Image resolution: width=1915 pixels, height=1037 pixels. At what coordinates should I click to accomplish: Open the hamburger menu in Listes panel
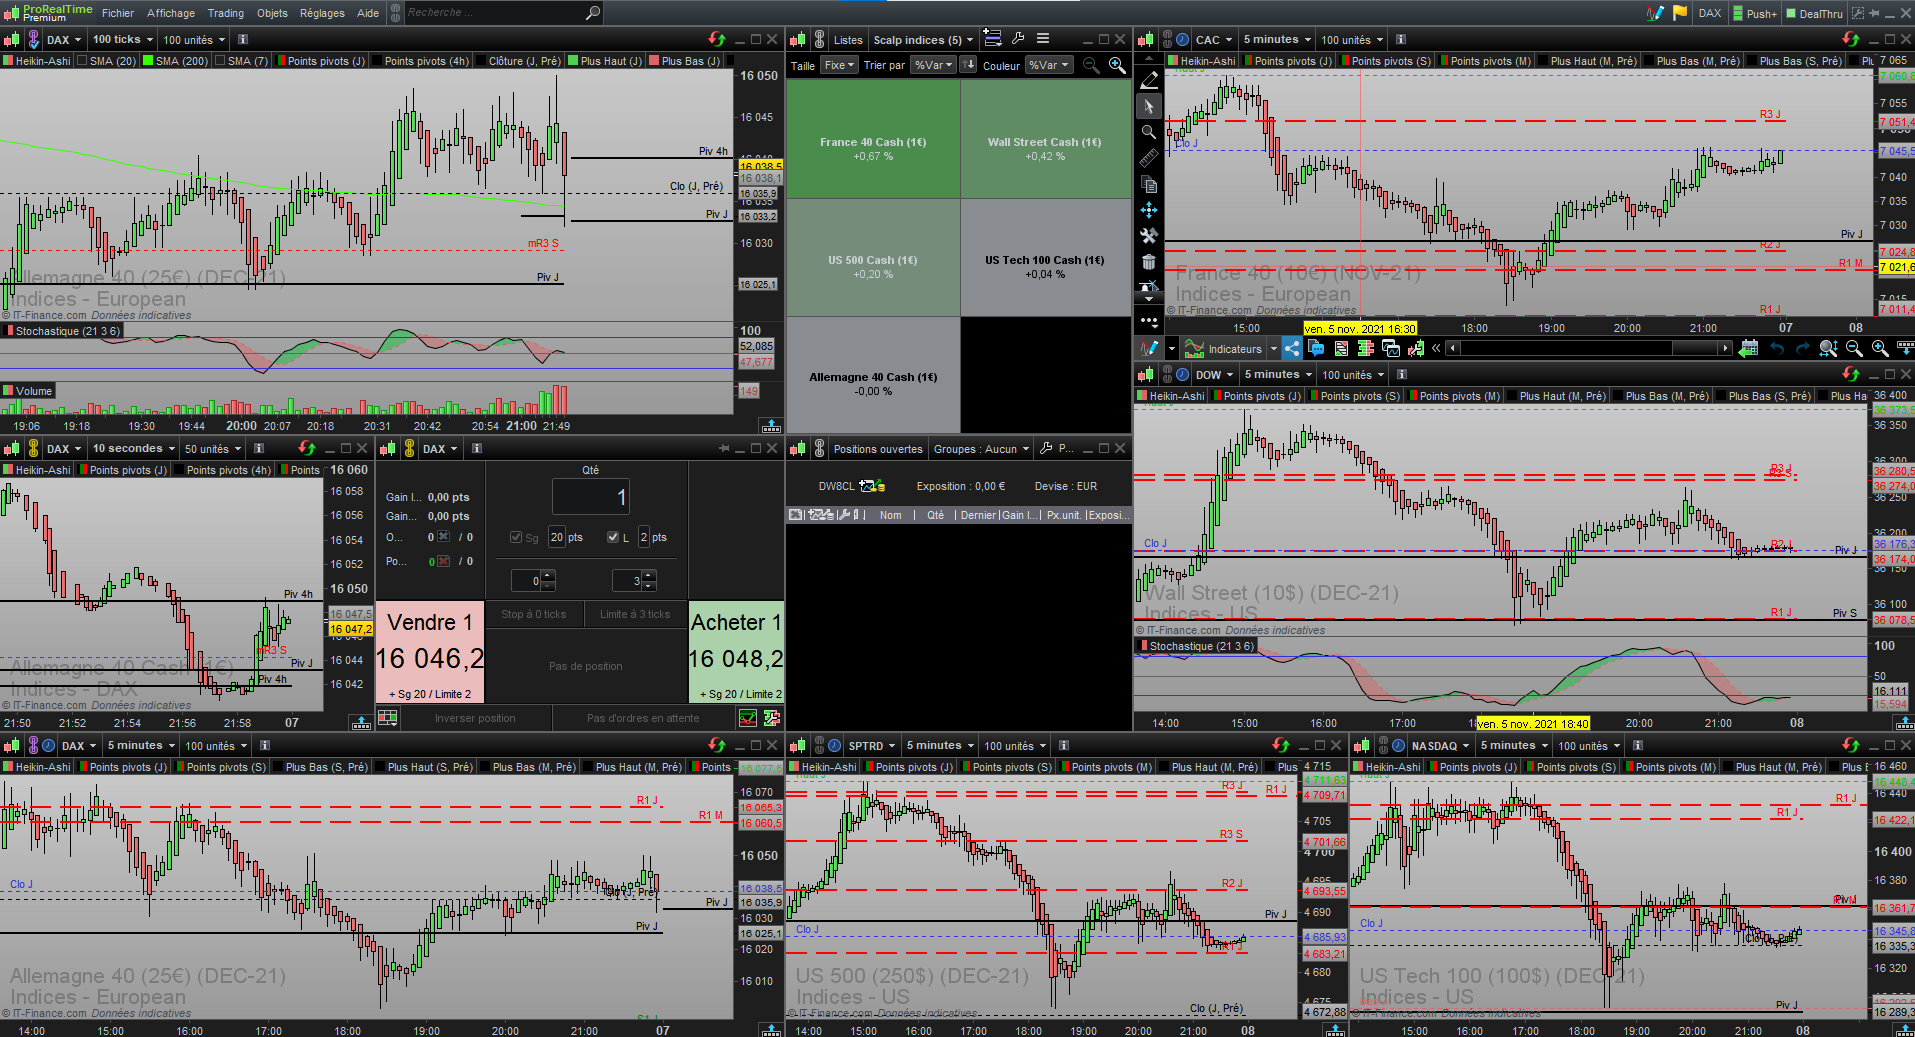coord(1043,39)
